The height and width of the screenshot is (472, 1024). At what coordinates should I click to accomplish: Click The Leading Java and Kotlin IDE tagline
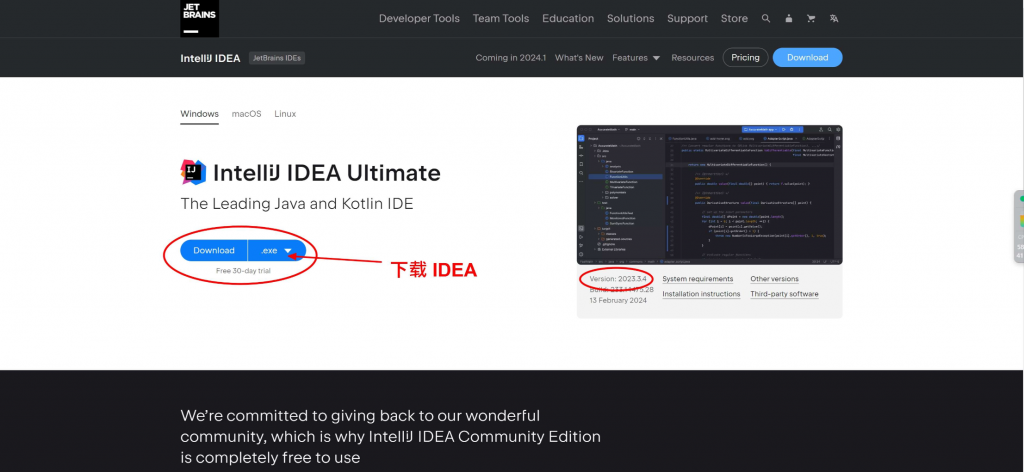[x=297, y=204]
